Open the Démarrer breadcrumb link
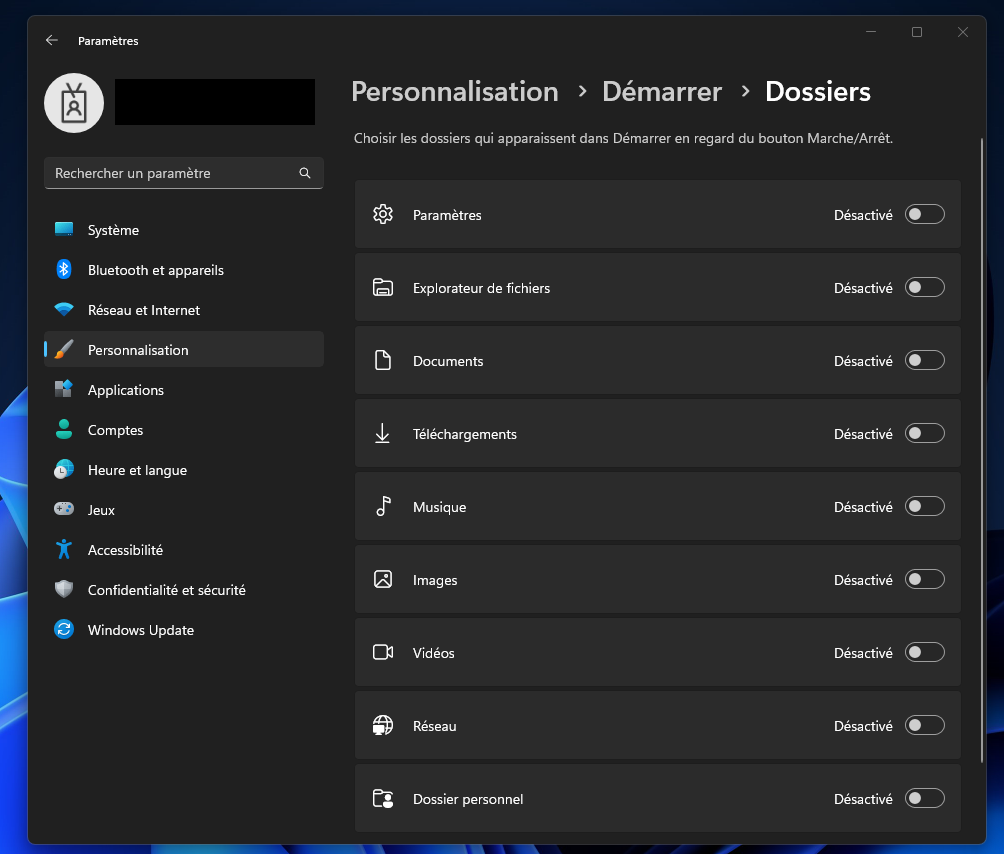This screenshot has width=1004, height=854. point(661,92)
